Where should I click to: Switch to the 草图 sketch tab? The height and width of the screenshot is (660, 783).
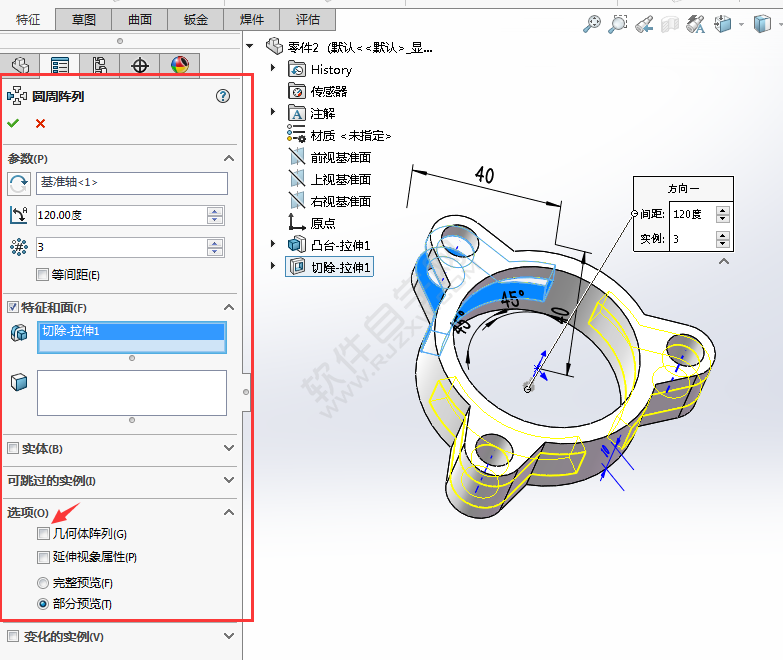click(x=83, y=19)
